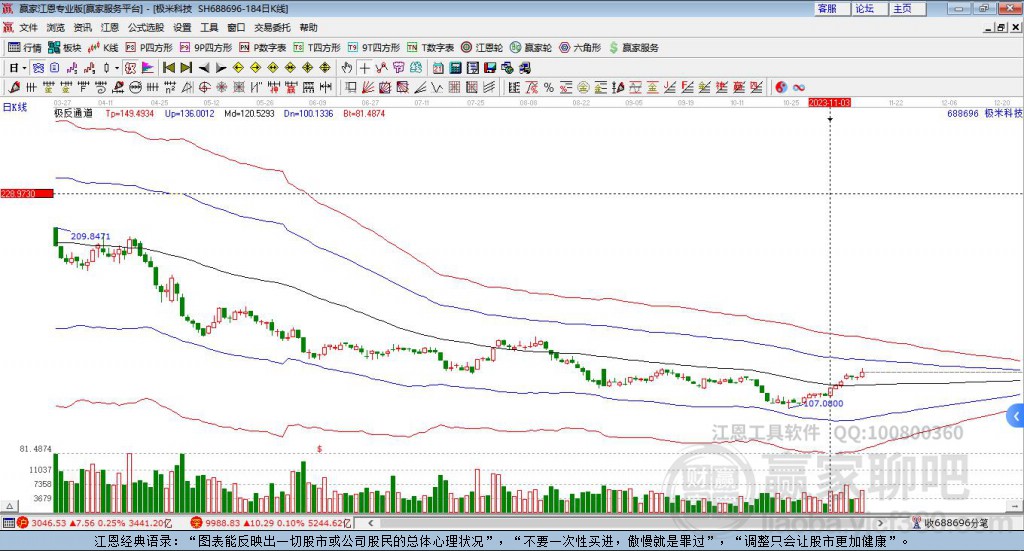
Task: Click the calendar icon showing 21
Action: click(x=438, y=68)
